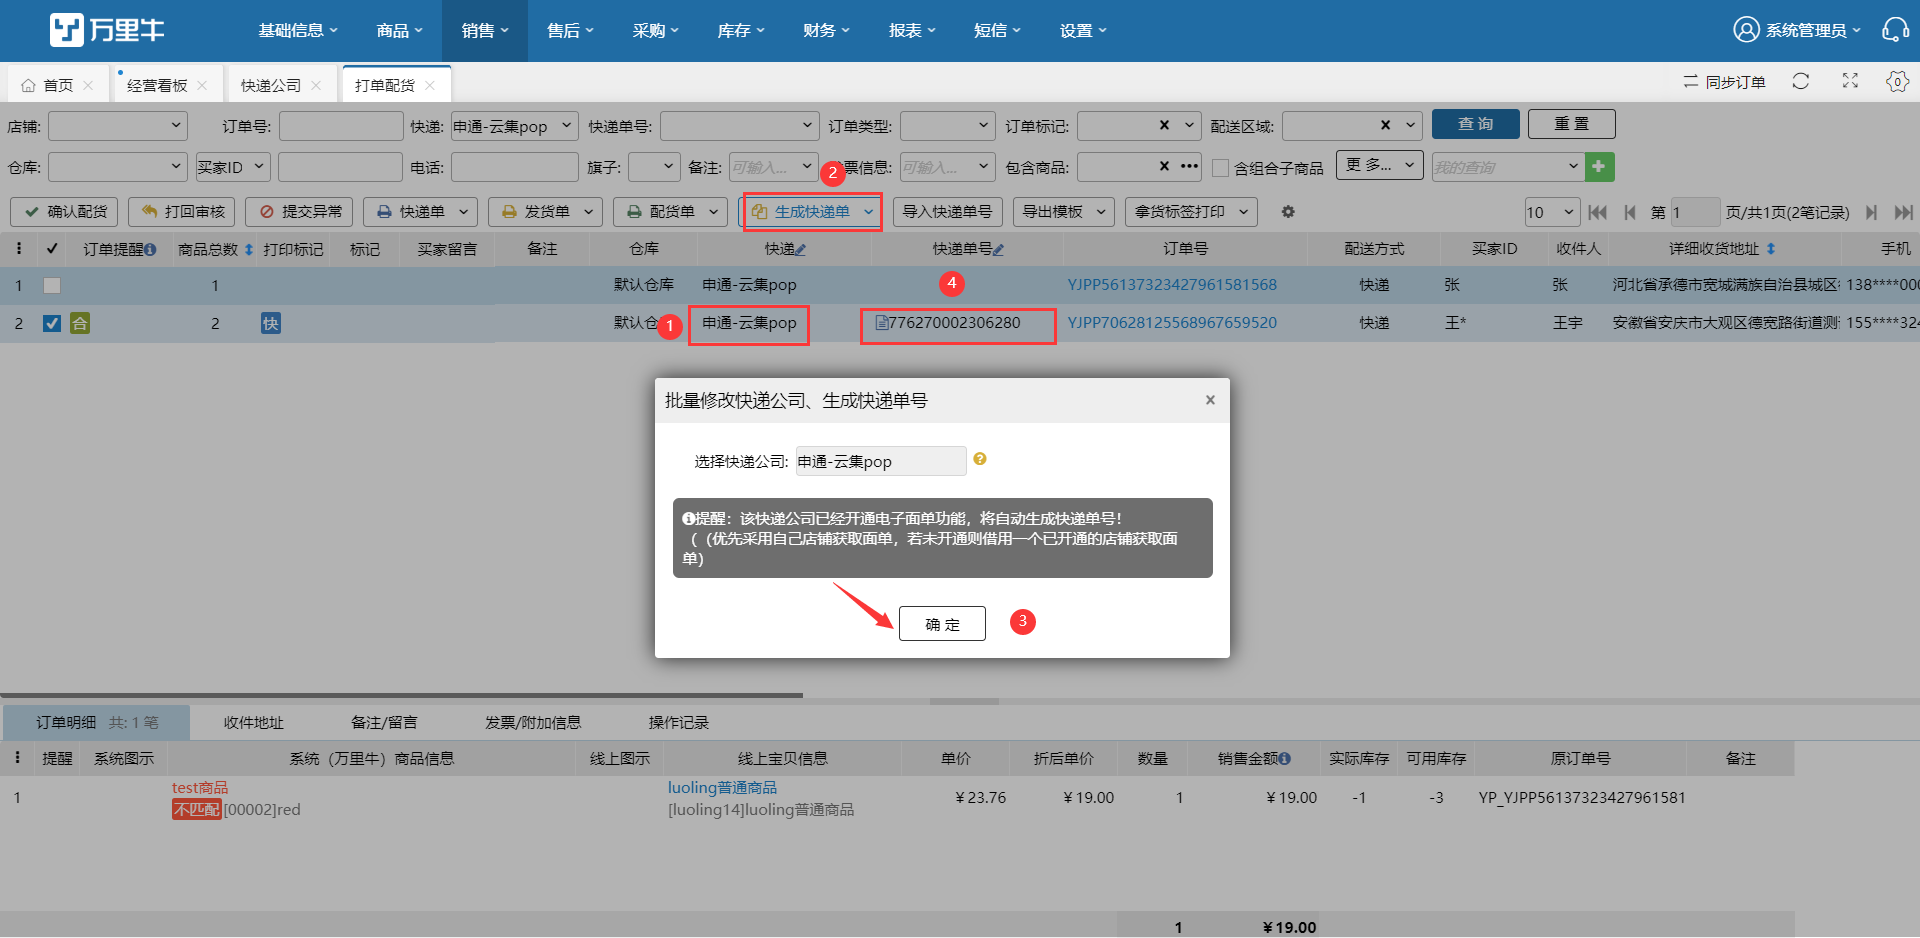Toggle the select-all checkbox in table header

click(52, 248)
